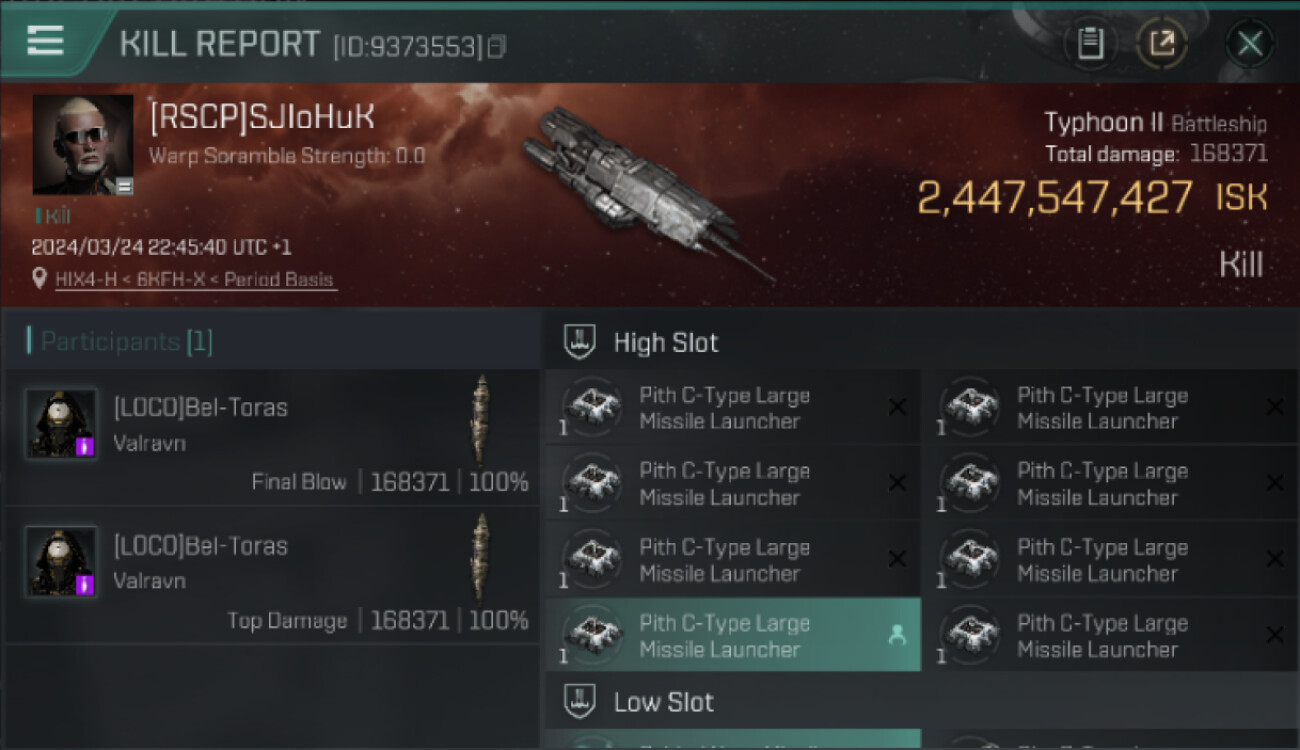The height and width of the screenshot is (750, 1300).
Task: Click X on top-right Pith launcher
Action: (1274, 407)
